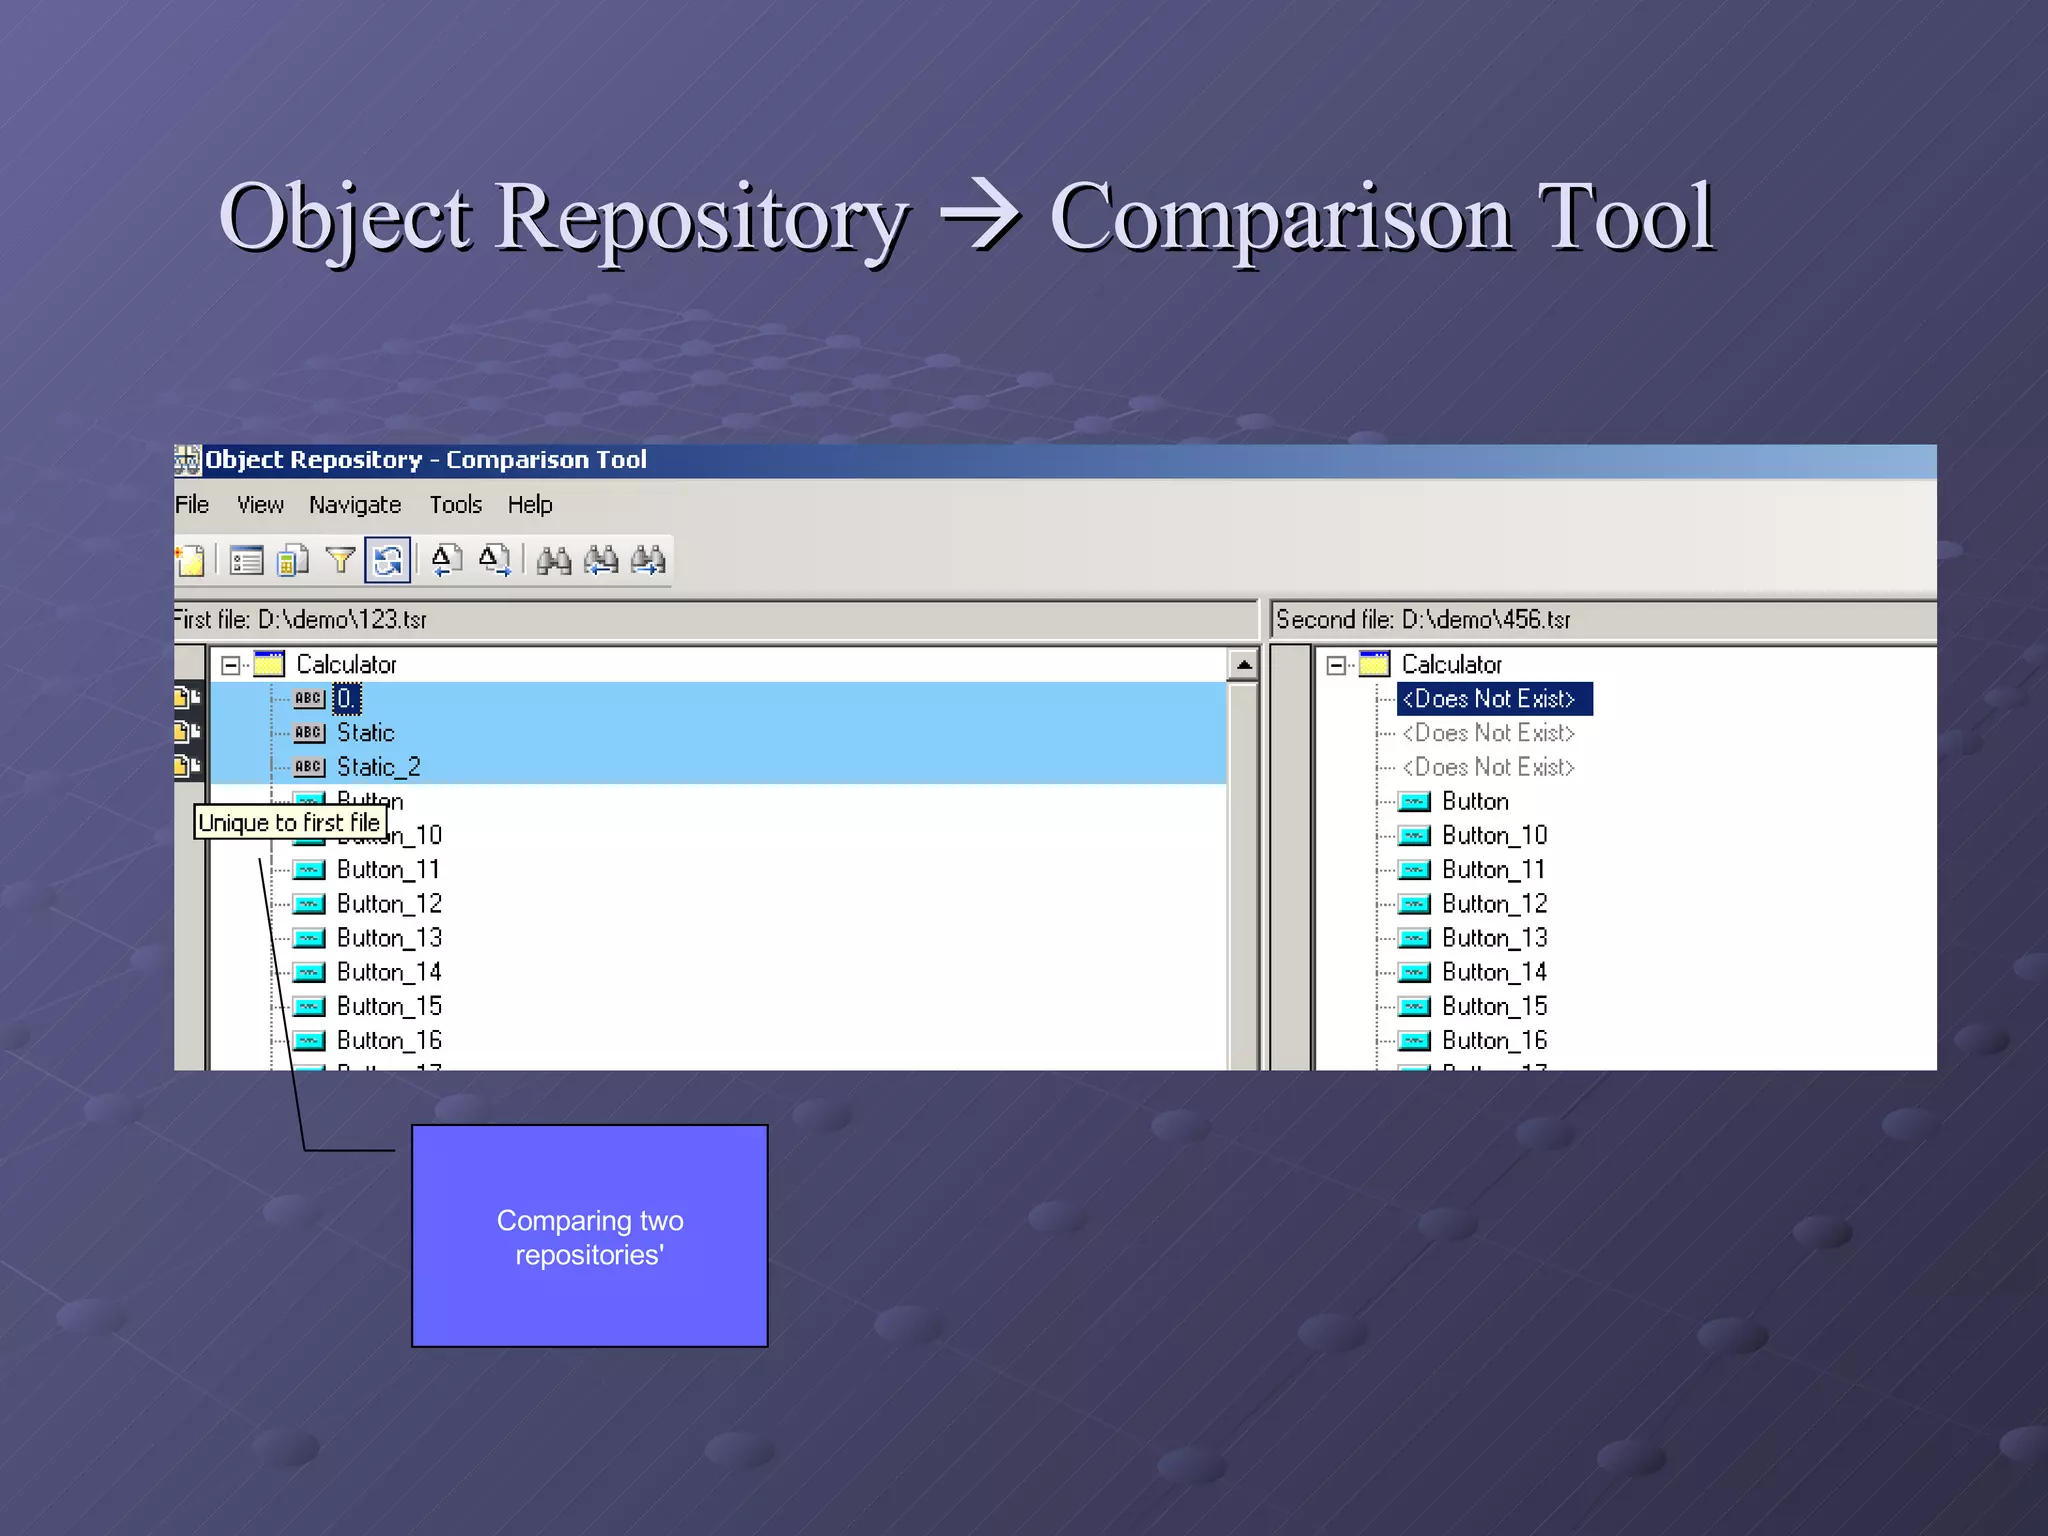Screen dimensions: 2048x1536
Task: Click the statistics calculator page icon
Action: point(293,560)
